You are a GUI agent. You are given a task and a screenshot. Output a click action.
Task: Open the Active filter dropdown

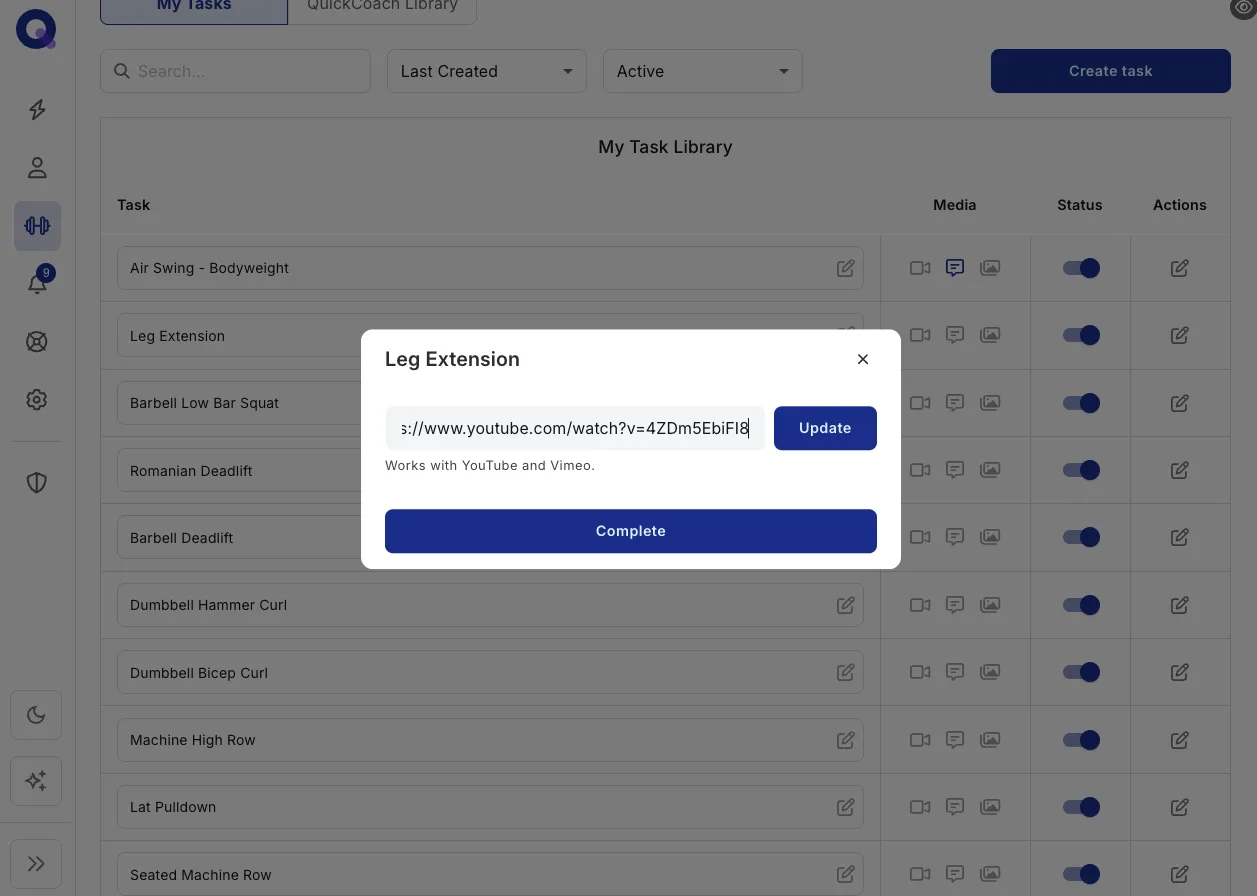coord(703,71)
